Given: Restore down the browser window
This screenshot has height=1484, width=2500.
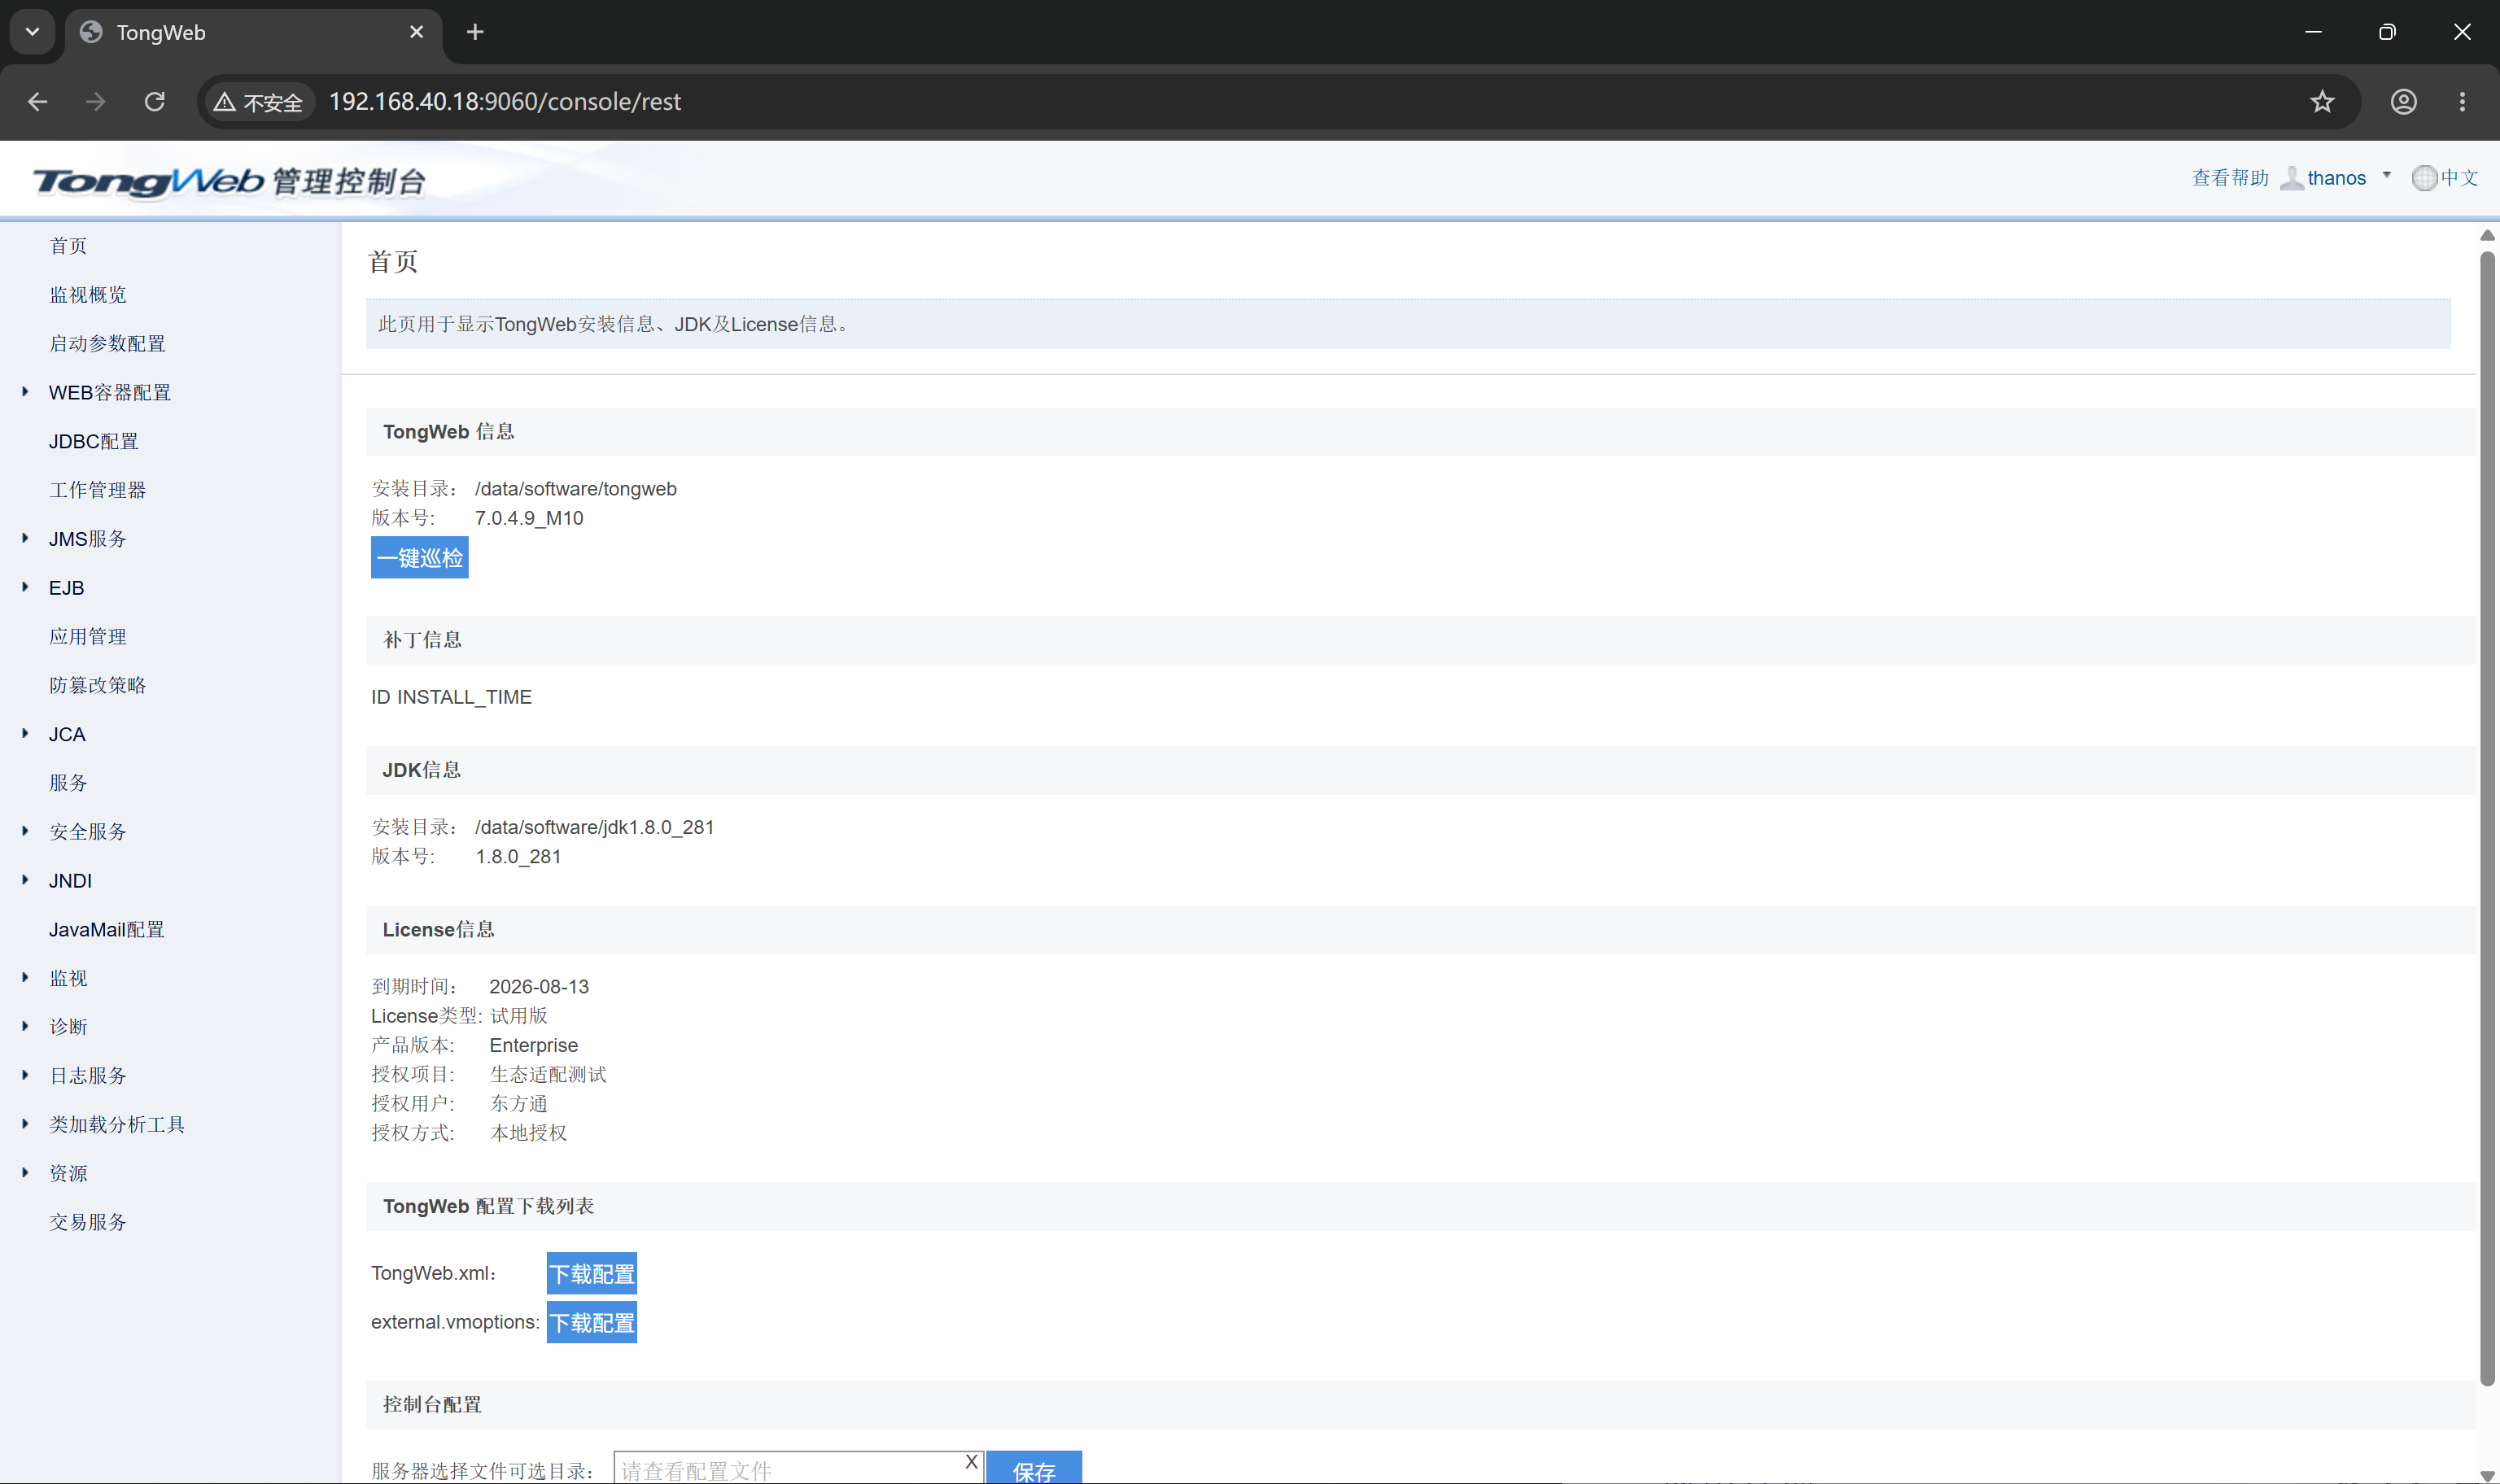Looking at the screenshot, I should click(2387, 32).
